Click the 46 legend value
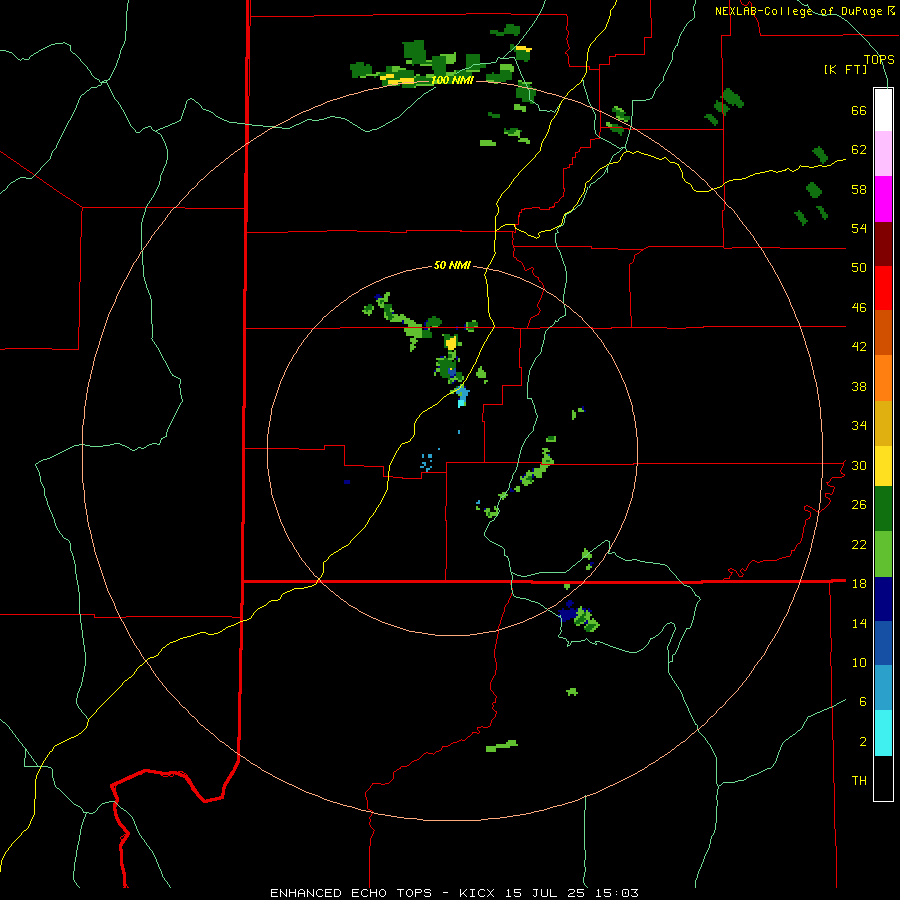 click(x=859, y=308)
